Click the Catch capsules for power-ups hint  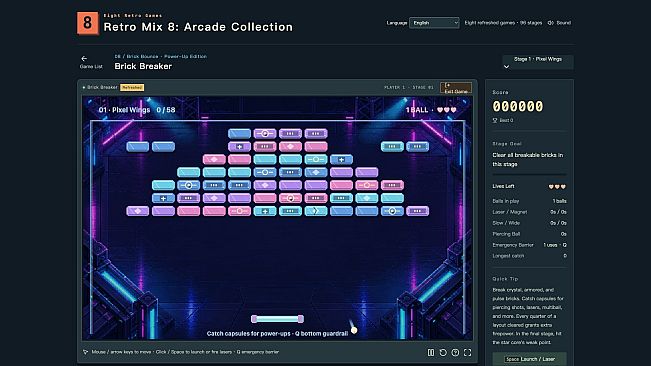coord(277,334)
